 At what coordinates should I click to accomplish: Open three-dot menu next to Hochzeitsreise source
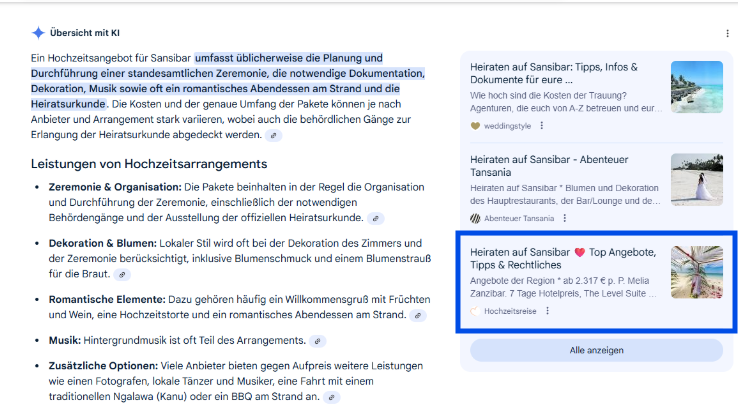[x=547, y=311]
